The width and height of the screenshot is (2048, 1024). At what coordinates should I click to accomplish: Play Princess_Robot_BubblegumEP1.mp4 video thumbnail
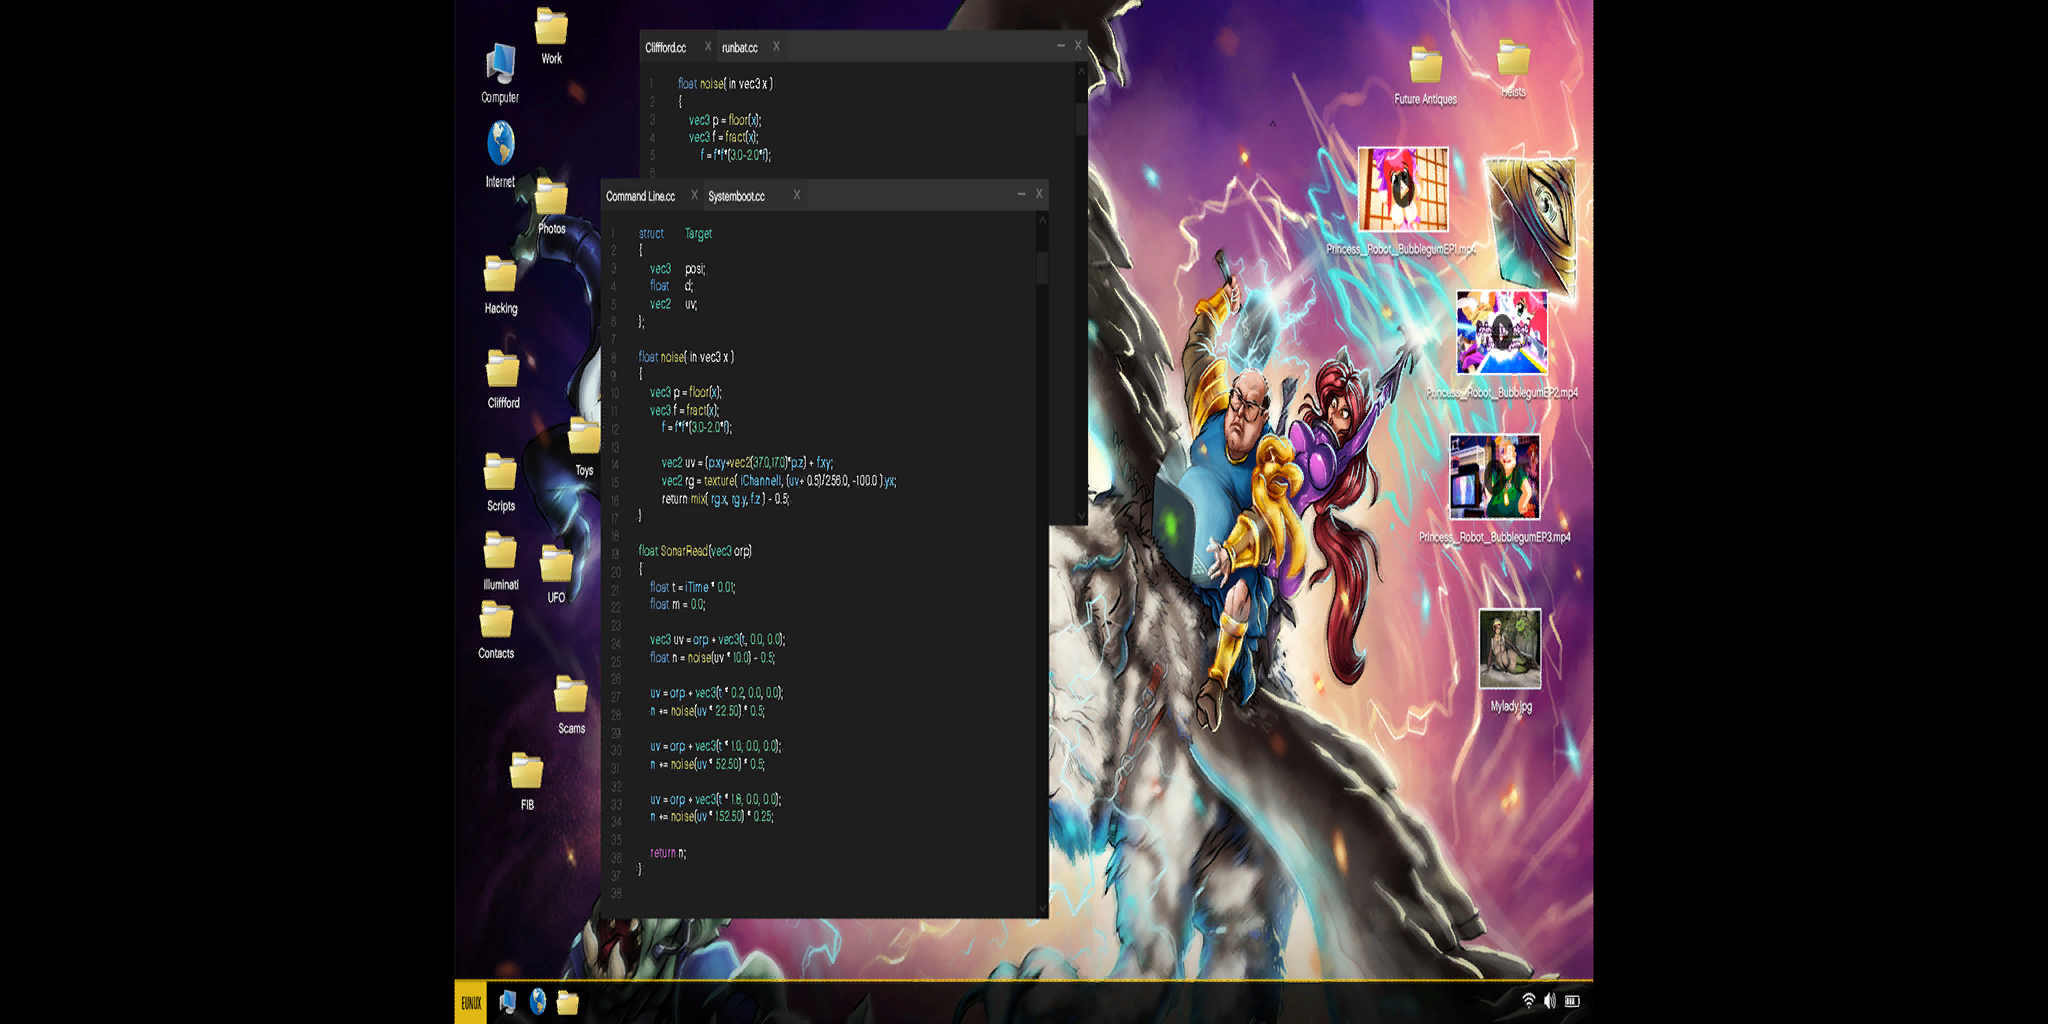point(1403,189)
